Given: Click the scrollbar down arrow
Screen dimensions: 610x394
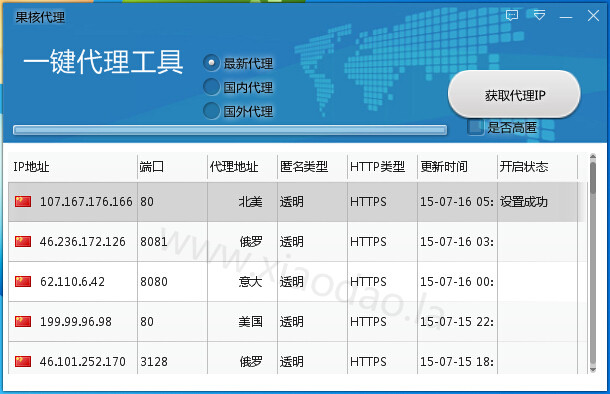Looking at the screenshot, I should (x=593, y=369).
